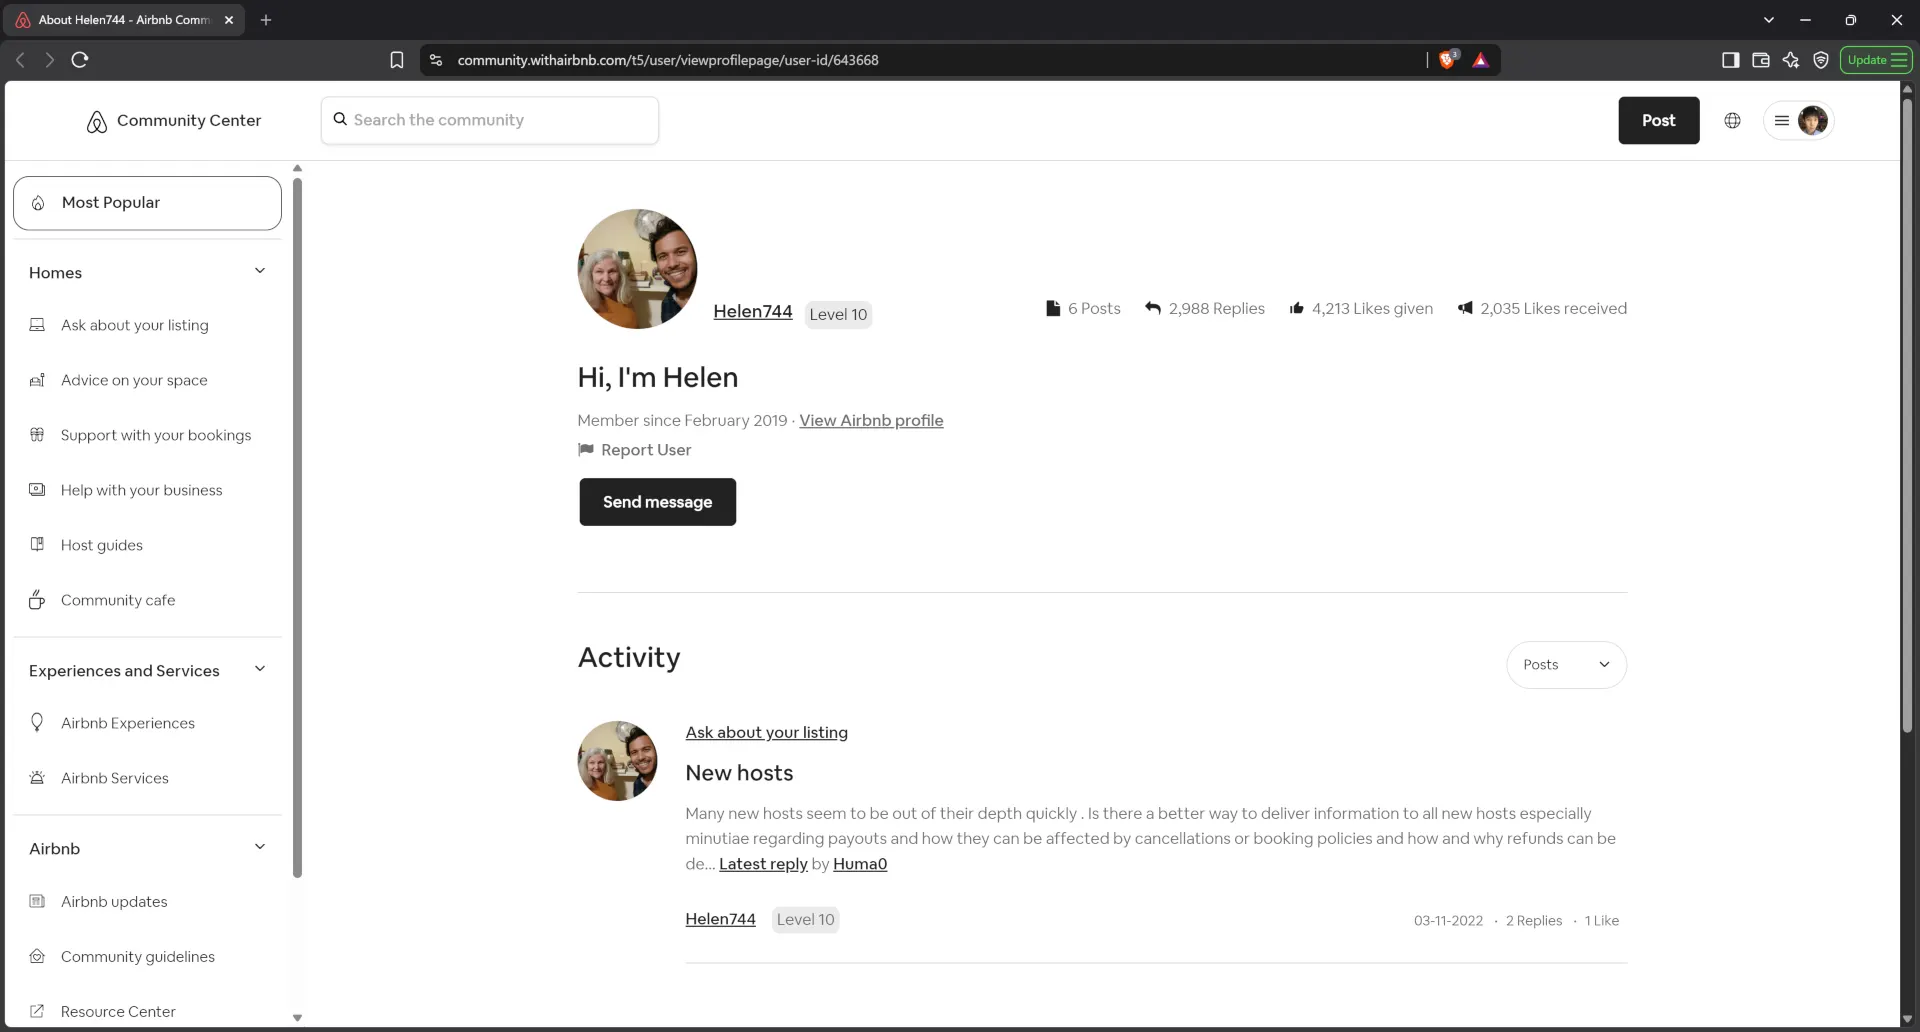Viewport: 1920px width, 1032px height.
Task: Click the sidebar vertical scrollbar
Action: [x=297, y=527]
